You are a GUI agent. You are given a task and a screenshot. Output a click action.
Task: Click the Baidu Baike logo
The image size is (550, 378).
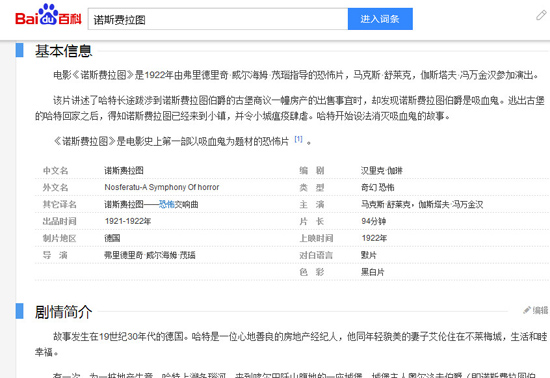48,15
